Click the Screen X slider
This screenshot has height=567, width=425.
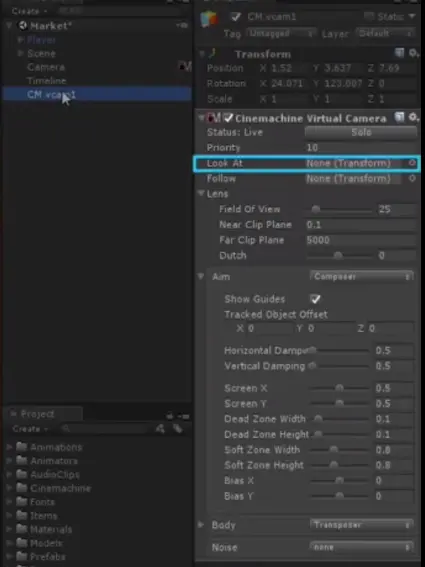(339, 388)
